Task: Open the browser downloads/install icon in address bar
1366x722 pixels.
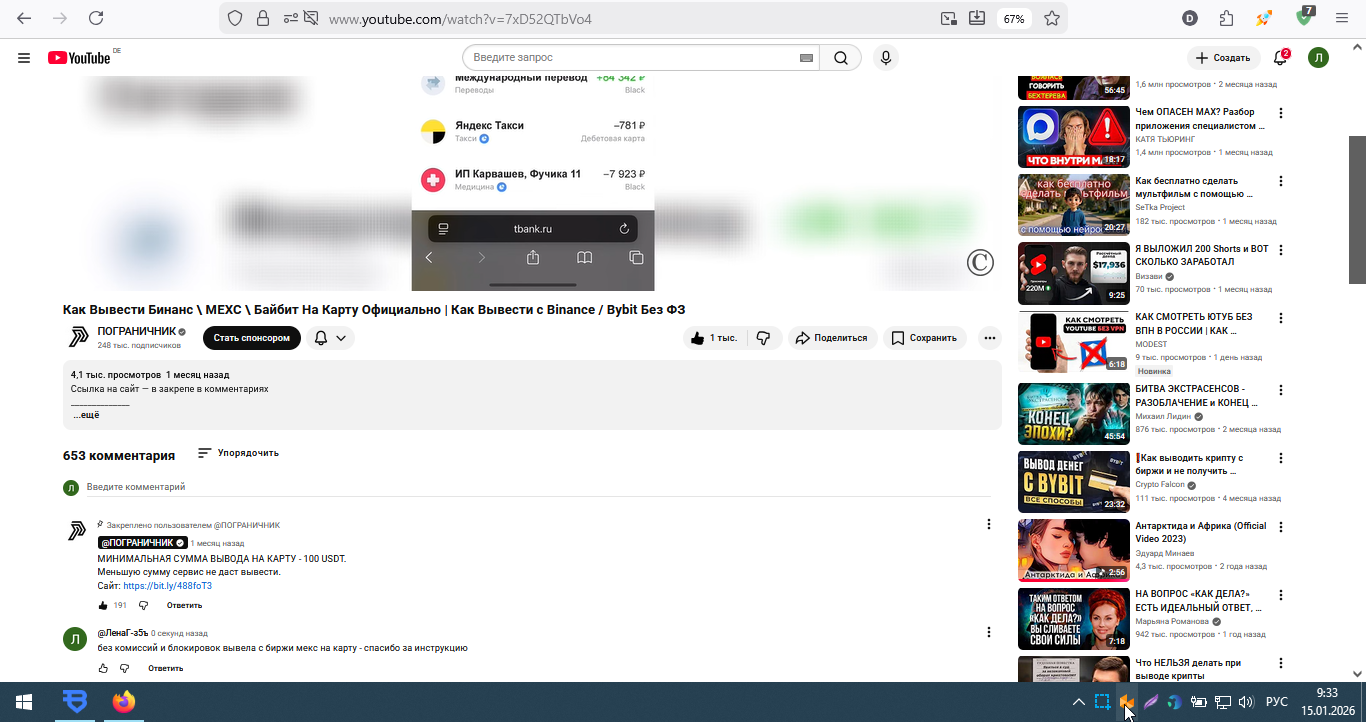Action: tap(977, 18)
